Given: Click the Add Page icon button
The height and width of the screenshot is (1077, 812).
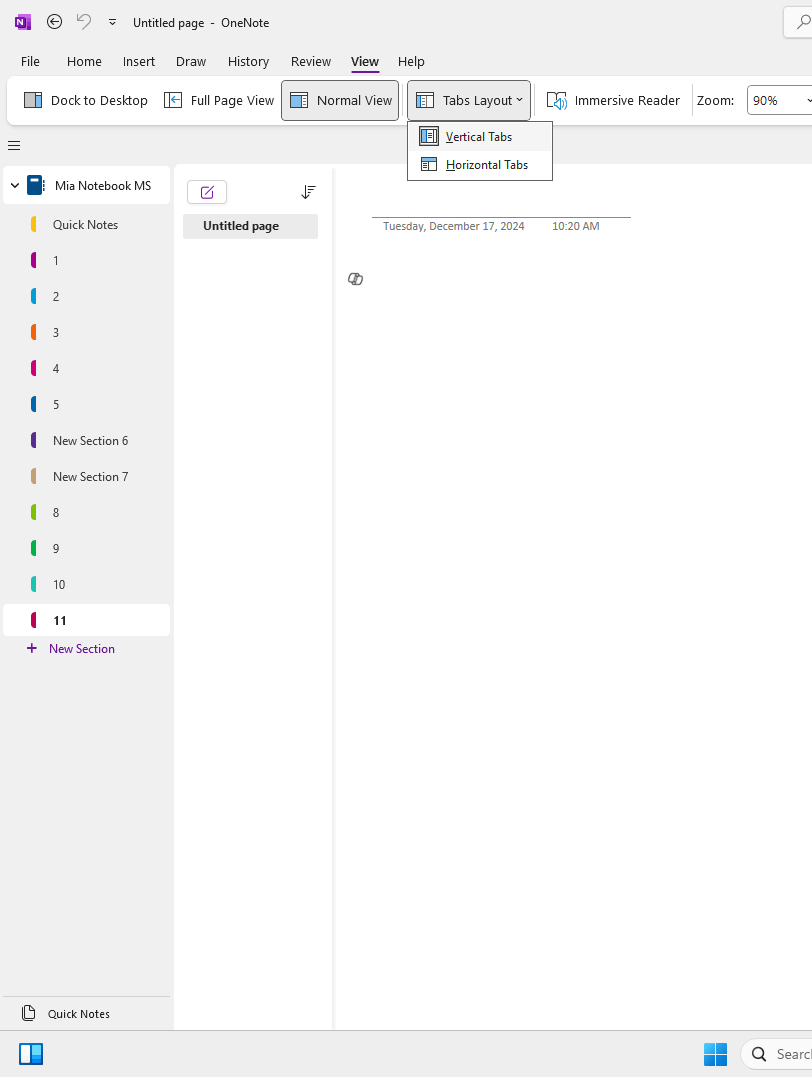Looking at the screenshot, I should (x=207, y=192).
